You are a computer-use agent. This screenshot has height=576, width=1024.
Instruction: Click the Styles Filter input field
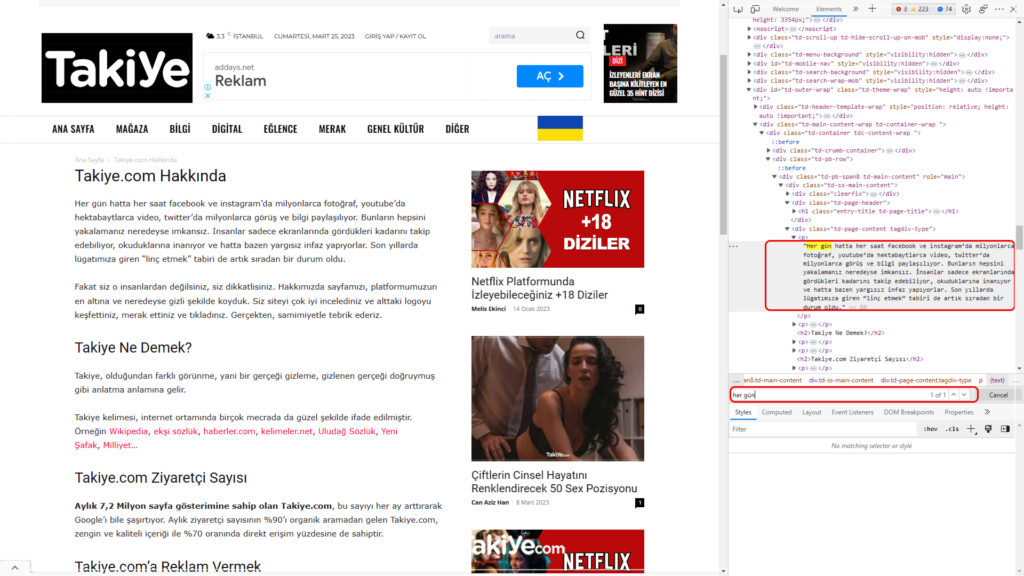(823, 429)
